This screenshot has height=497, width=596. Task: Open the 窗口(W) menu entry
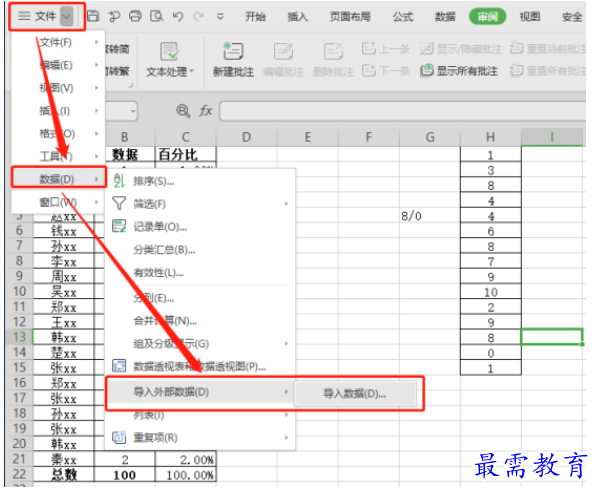[57, 202]
